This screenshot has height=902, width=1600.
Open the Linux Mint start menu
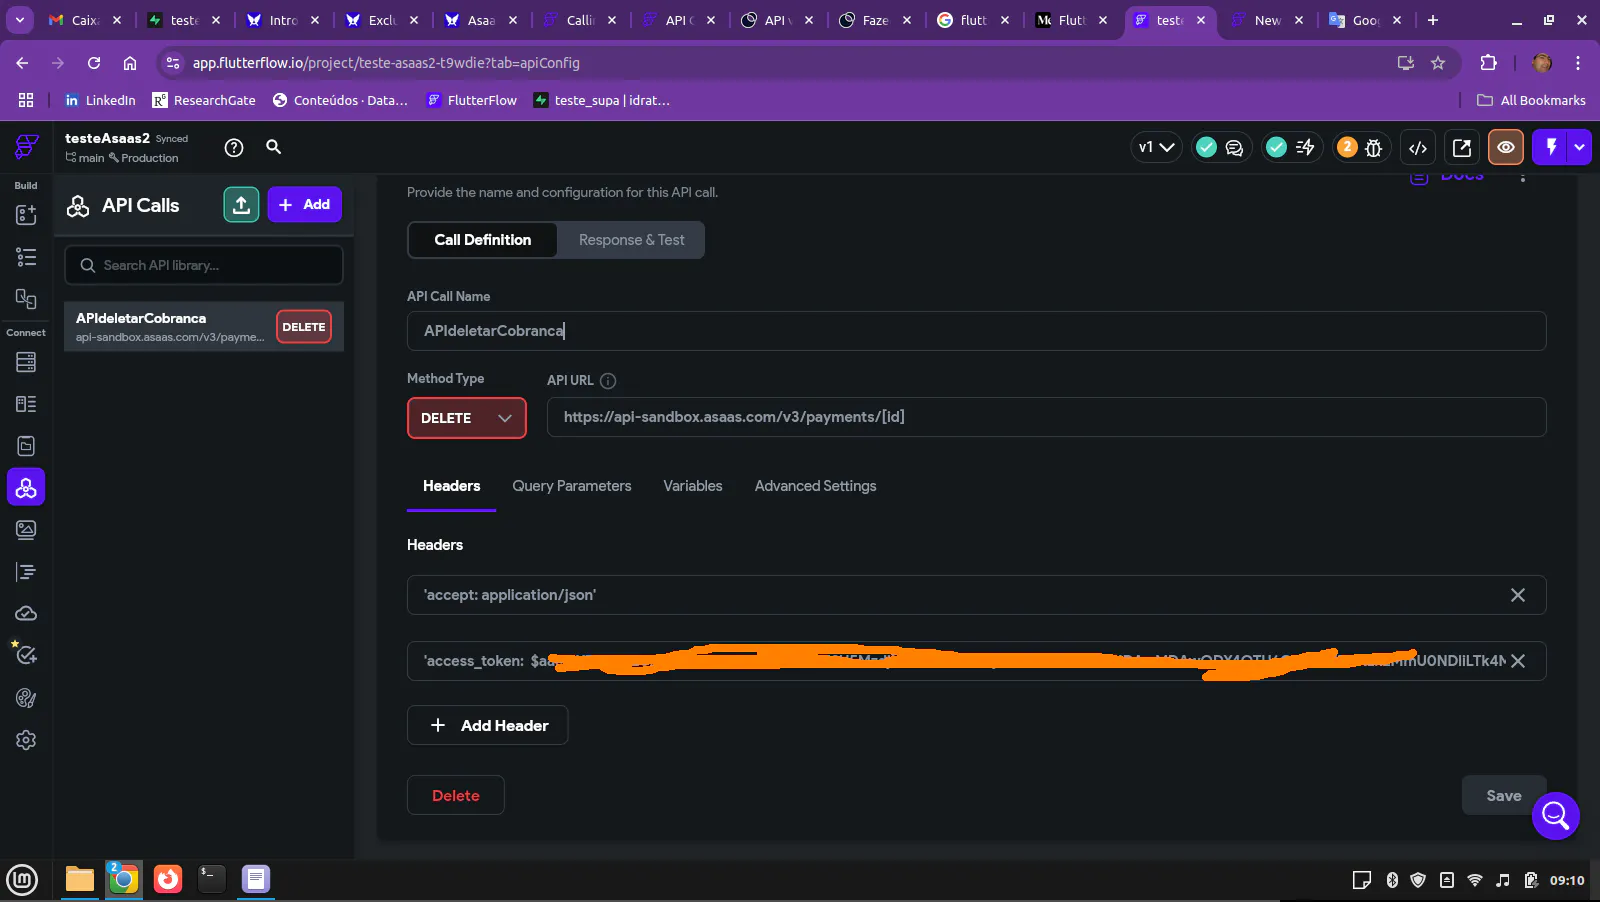pyautogui.click(x=22, y=880)
